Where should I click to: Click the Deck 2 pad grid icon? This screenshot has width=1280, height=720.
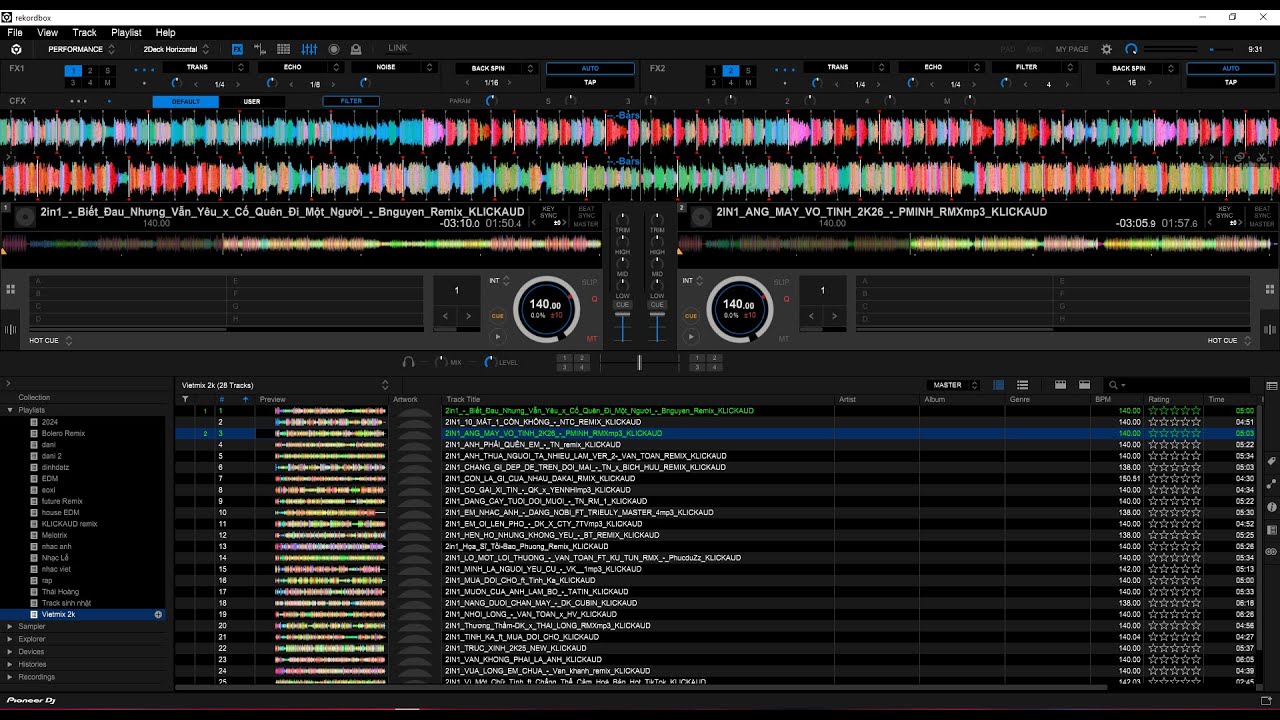point(1270,290)
